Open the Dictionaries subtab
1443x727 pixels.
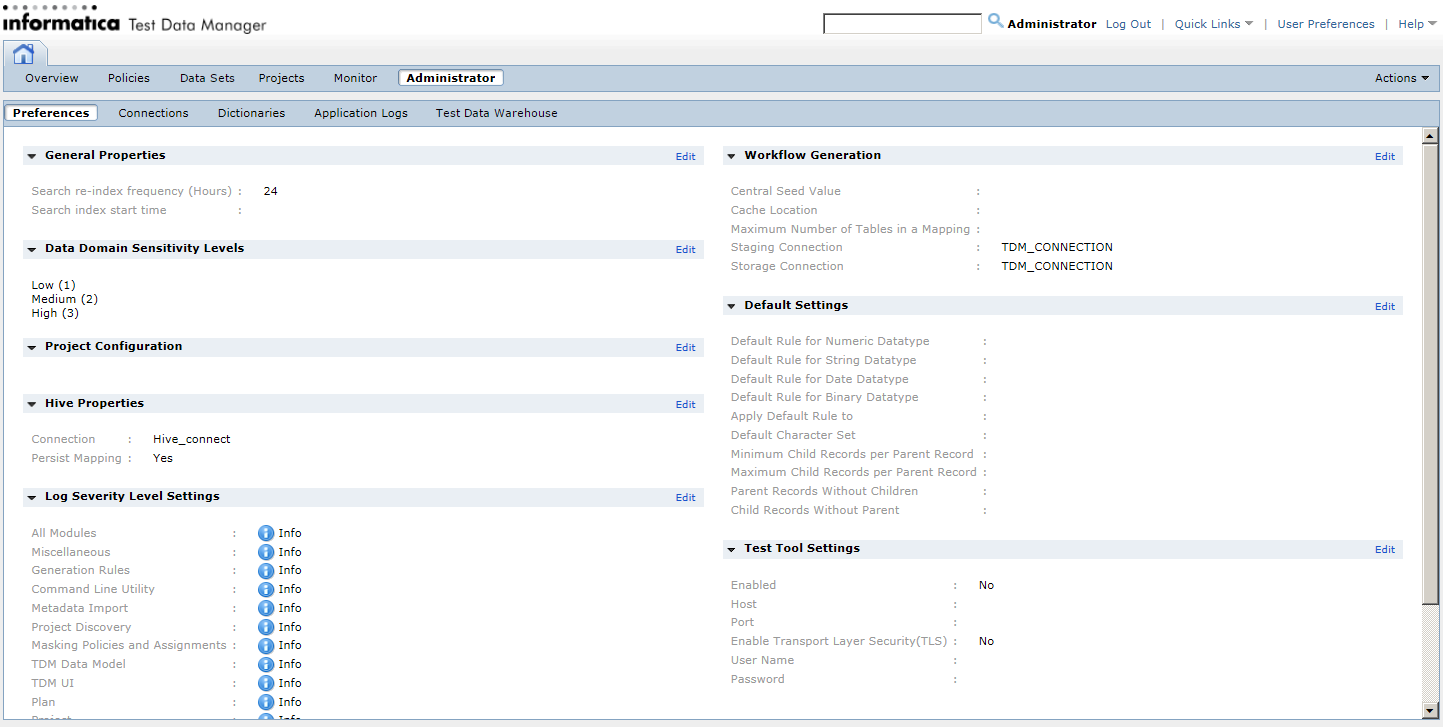pyautogui.click(x=252, y=113)
